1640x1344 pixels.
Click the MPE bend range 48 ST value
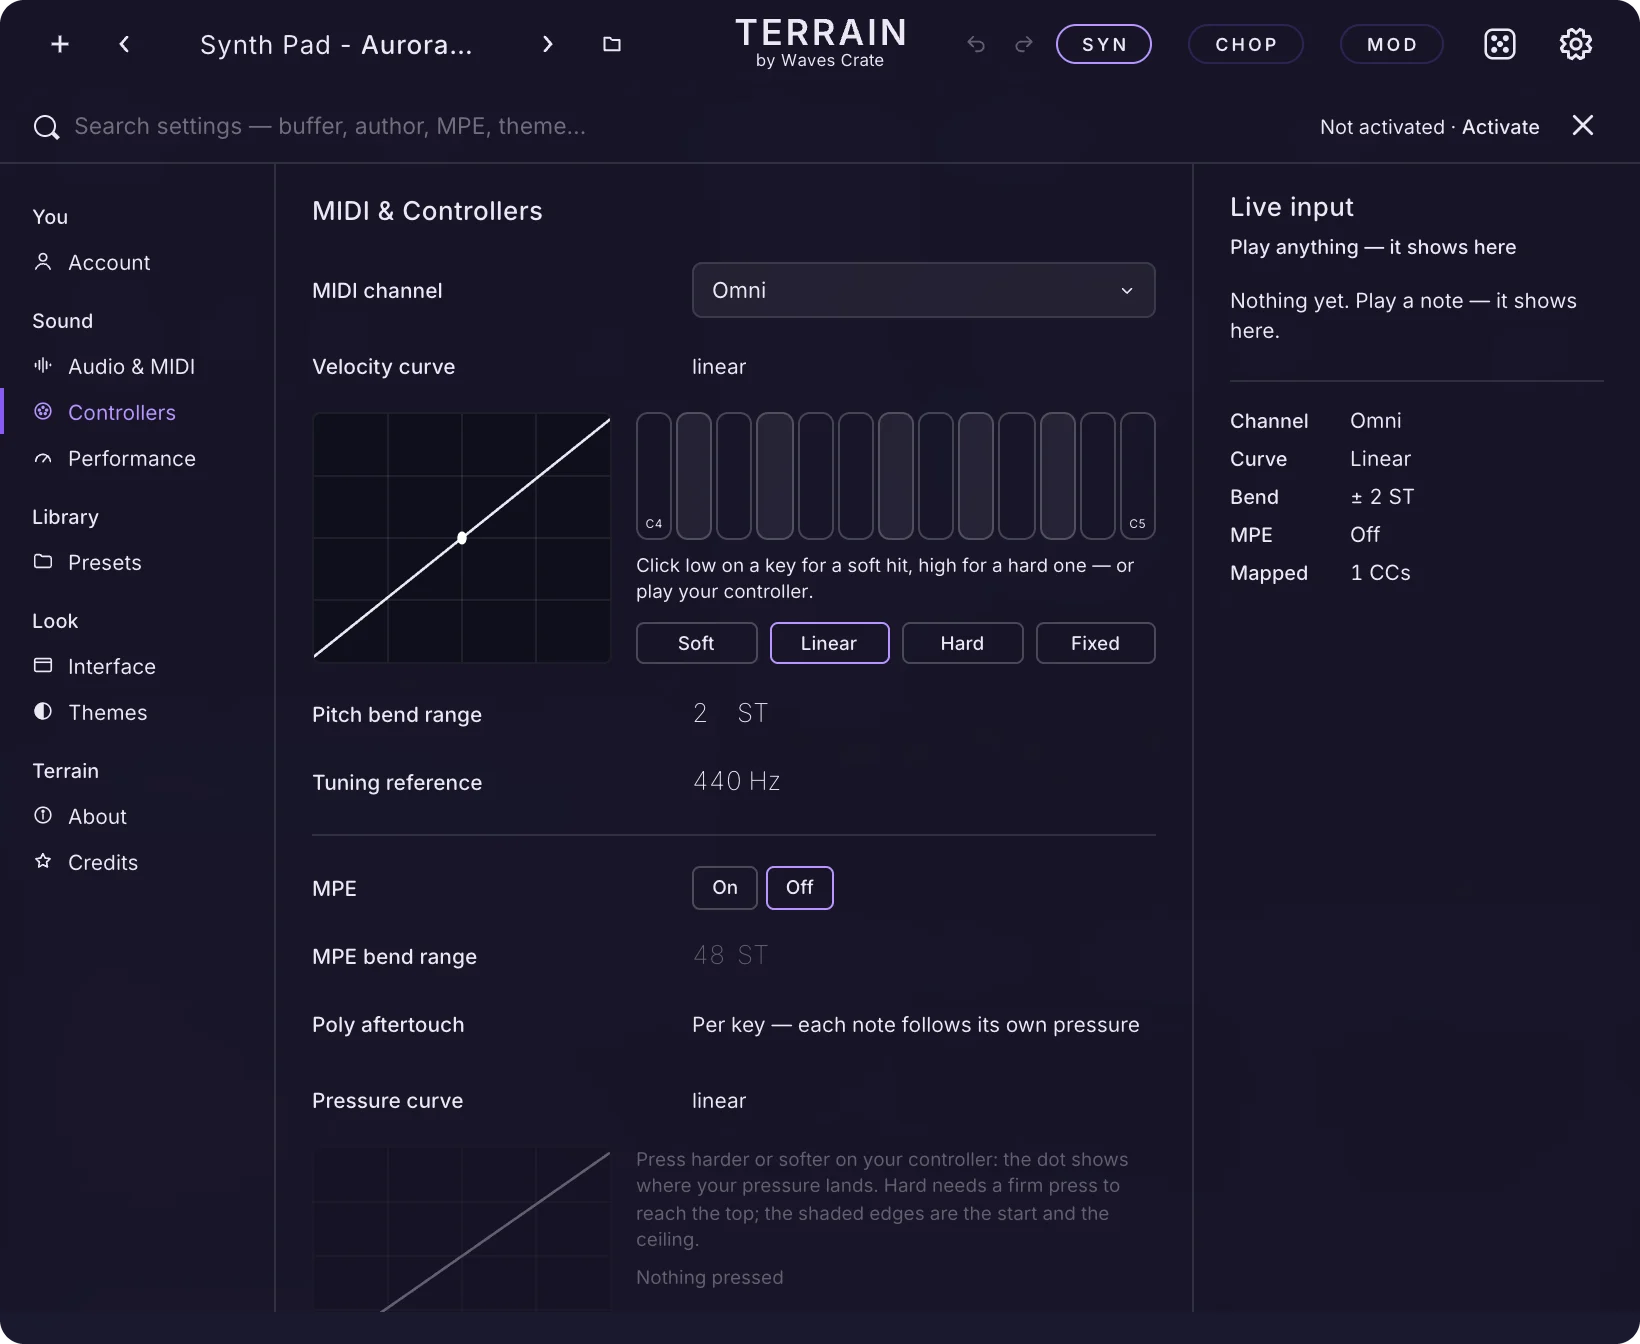tap(731, 955)
